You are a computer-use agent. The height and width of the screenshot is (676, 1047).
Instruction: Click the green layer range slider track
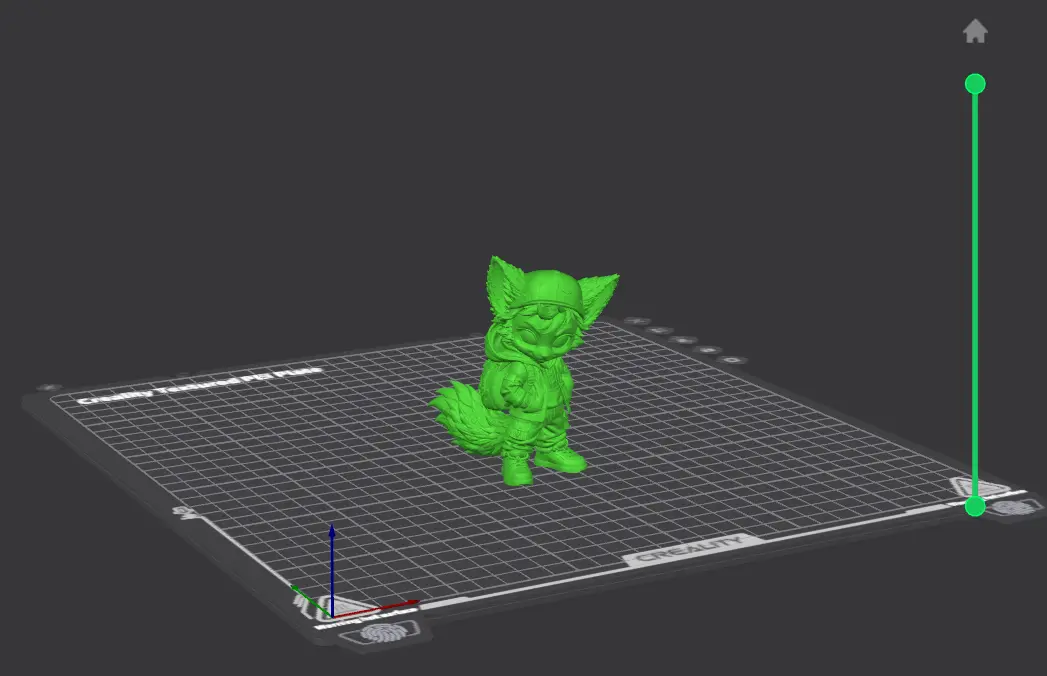tap(975, 295)
